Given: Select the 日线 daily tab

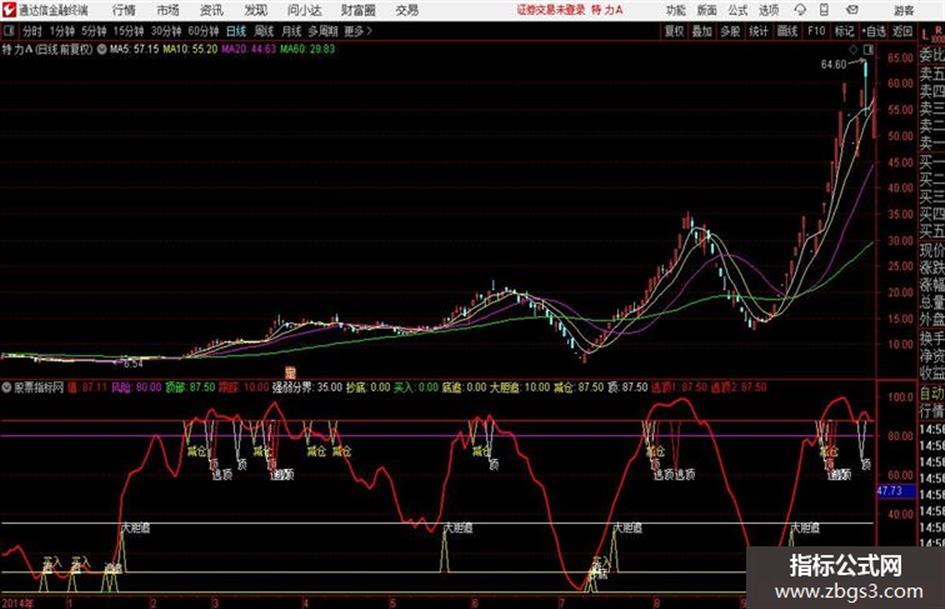Looking at the screenshot, I should [x=236, y=31].
